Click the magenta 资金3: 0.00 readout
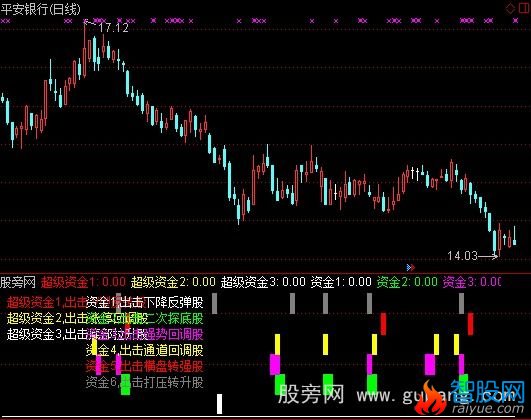 tap(472, 282)
